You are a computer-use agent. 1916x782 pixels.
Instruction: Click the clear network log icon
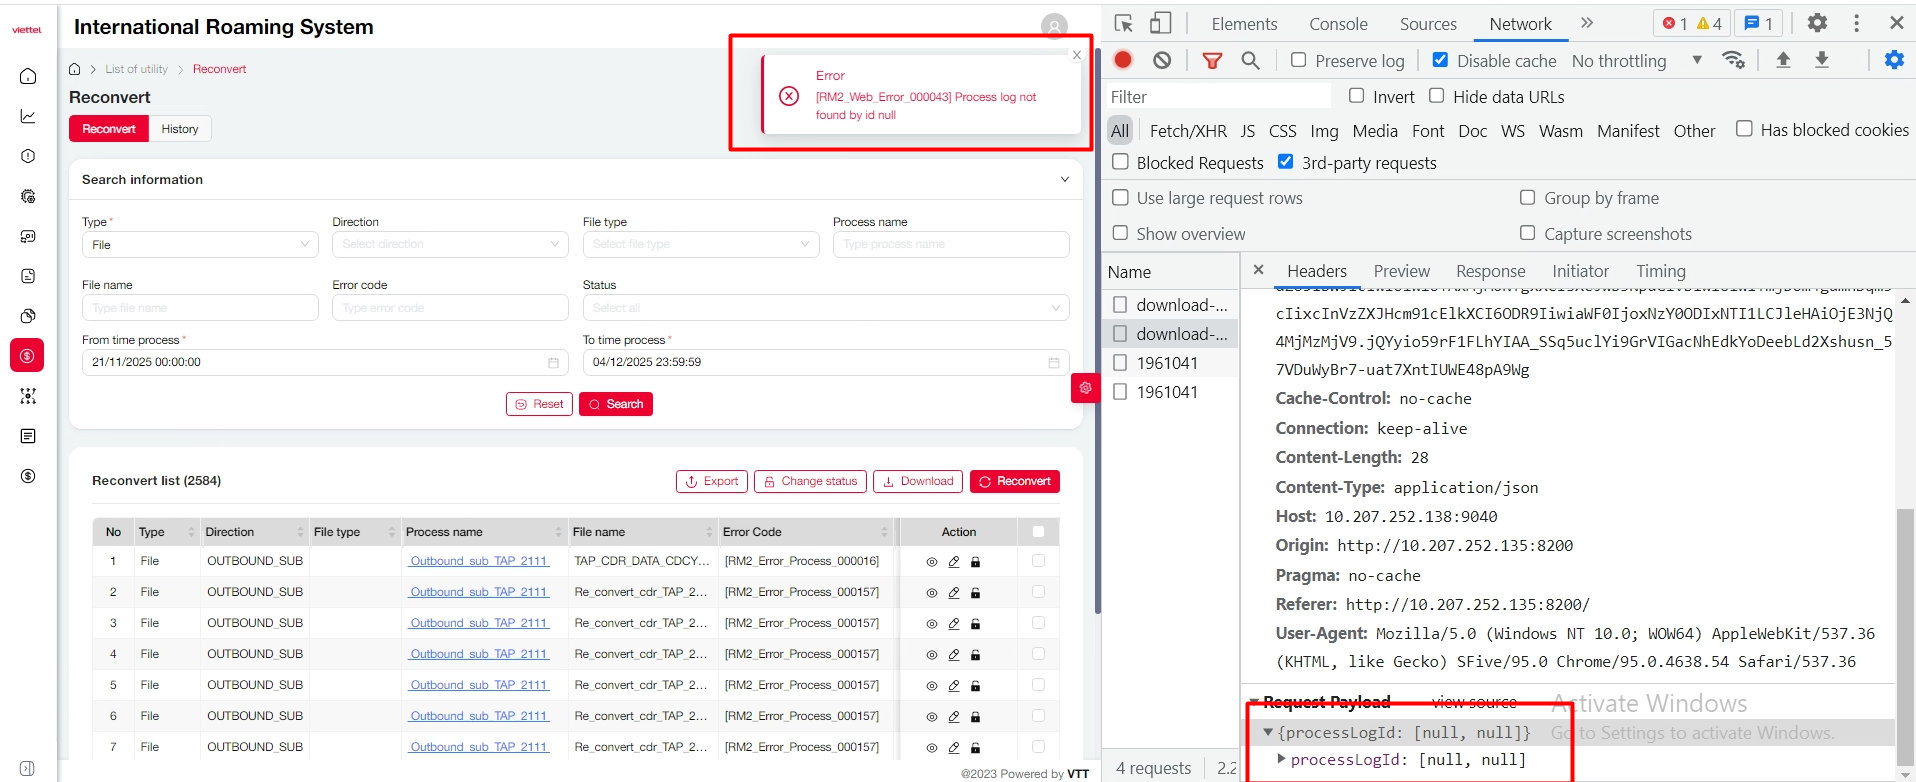(1162, 60)
